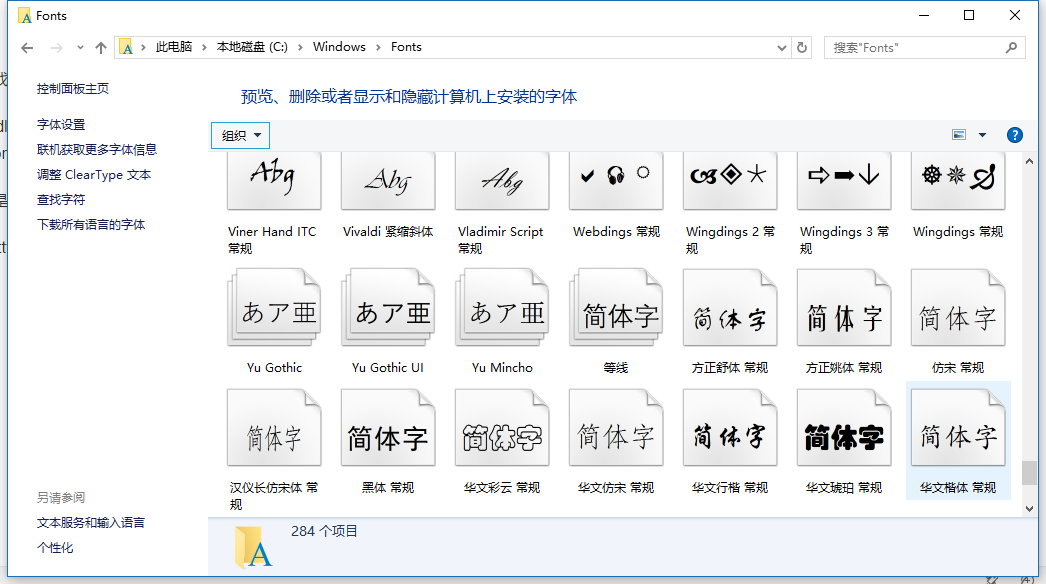The height and width of the screenshot is (584, 1046).
Task: Click the 仿宋 常规 font icon
Action: pos(958,307)
